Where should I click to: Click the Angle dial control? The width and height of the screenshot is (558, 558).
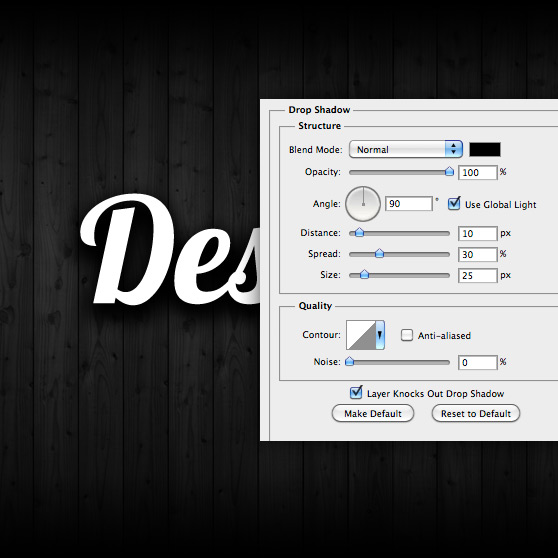click(x=363, y=204)
